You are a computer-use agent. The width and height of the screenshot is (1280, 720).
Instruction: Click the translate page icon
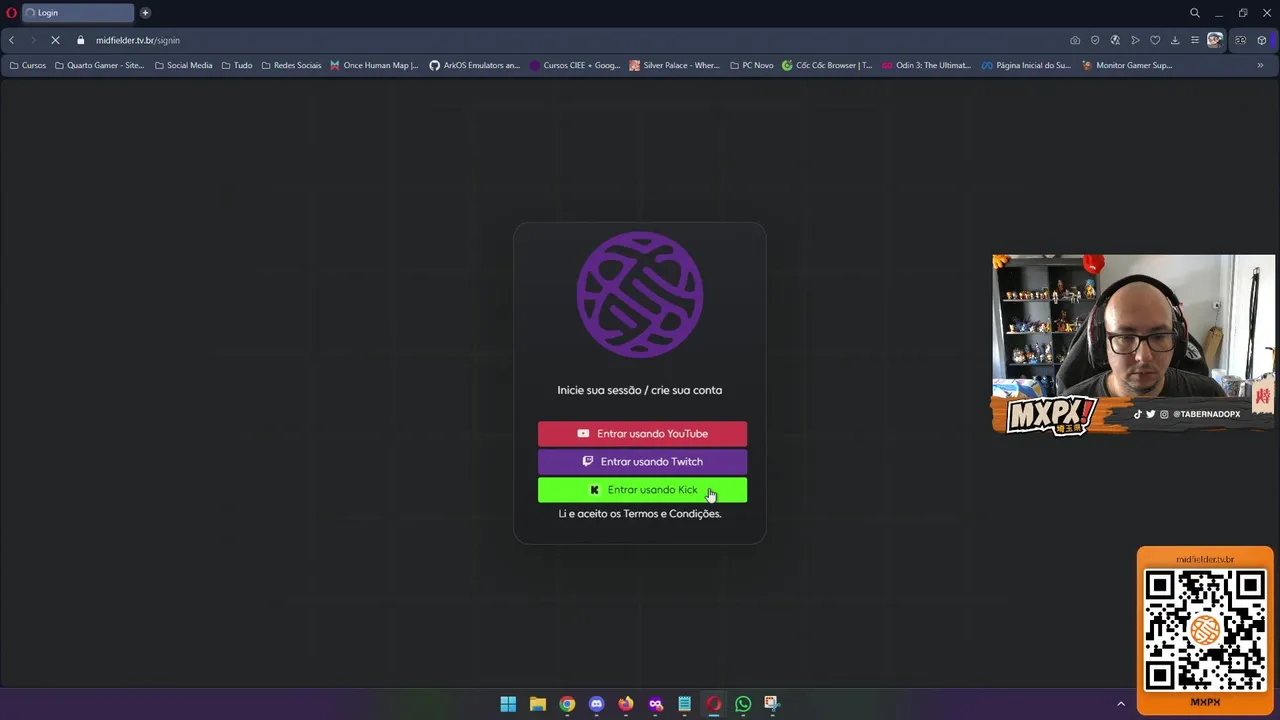point(1115,40)
